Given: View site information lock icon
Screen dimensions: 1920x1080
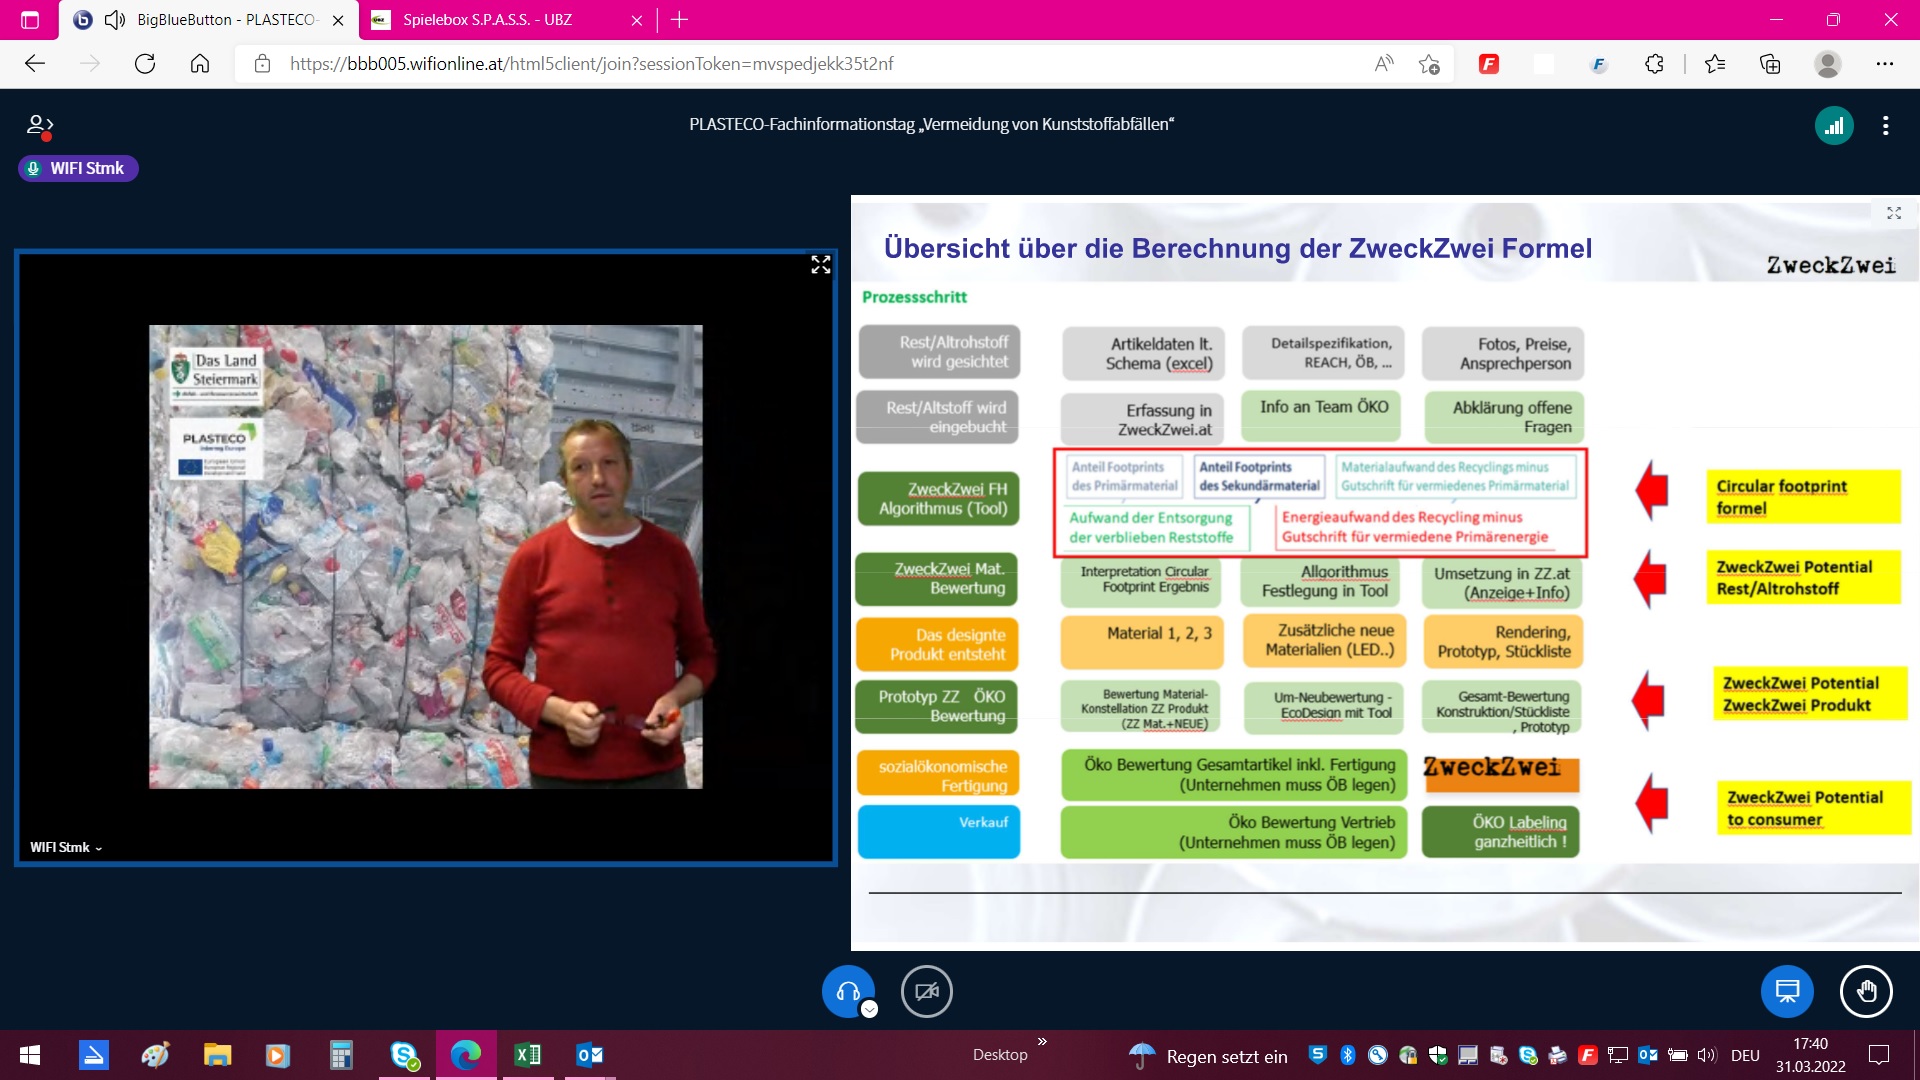Looking at the screenshot, I should point(262,64).
